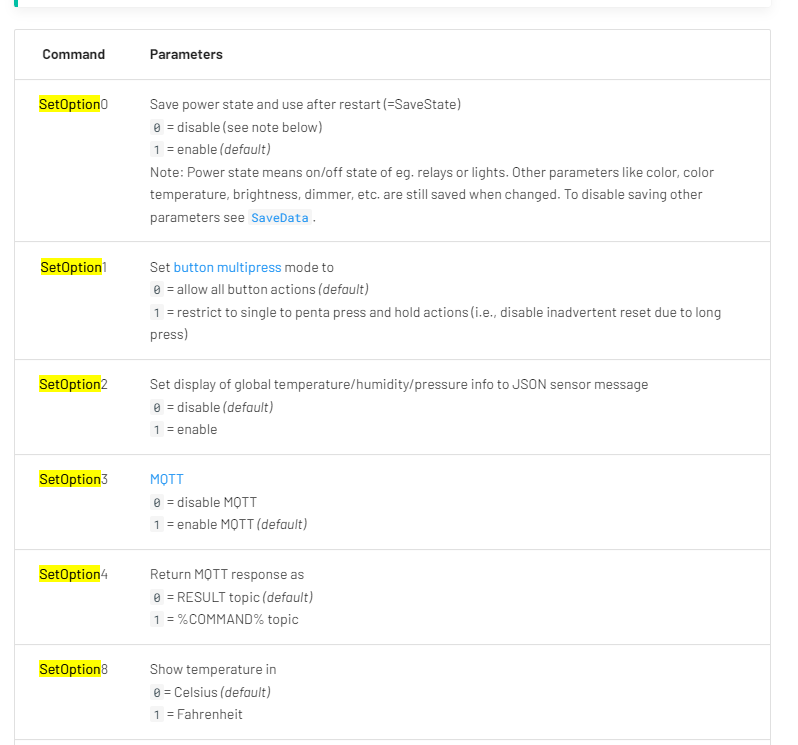Select the highlighted SetOption8 command
This screenshot has height=745, width=798.
click(x=73, y=669)
